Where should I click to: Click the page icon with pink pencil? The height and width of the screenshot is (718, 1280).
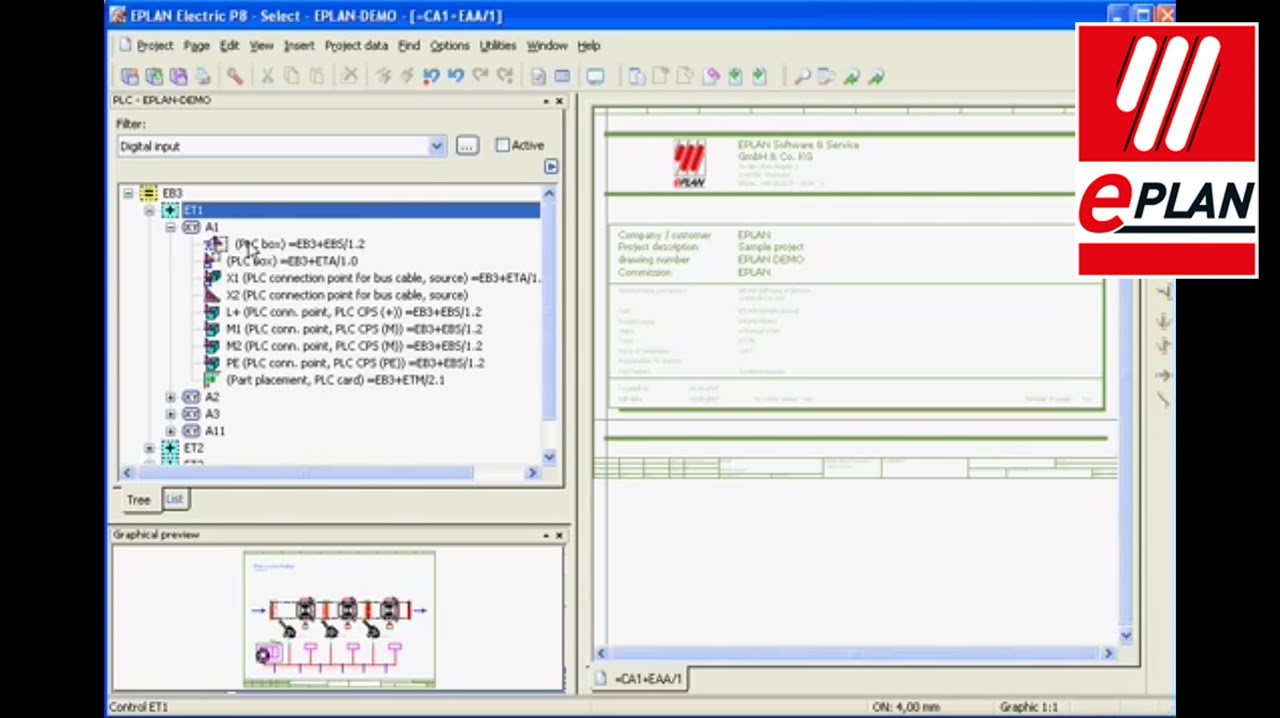click(711, 76)
